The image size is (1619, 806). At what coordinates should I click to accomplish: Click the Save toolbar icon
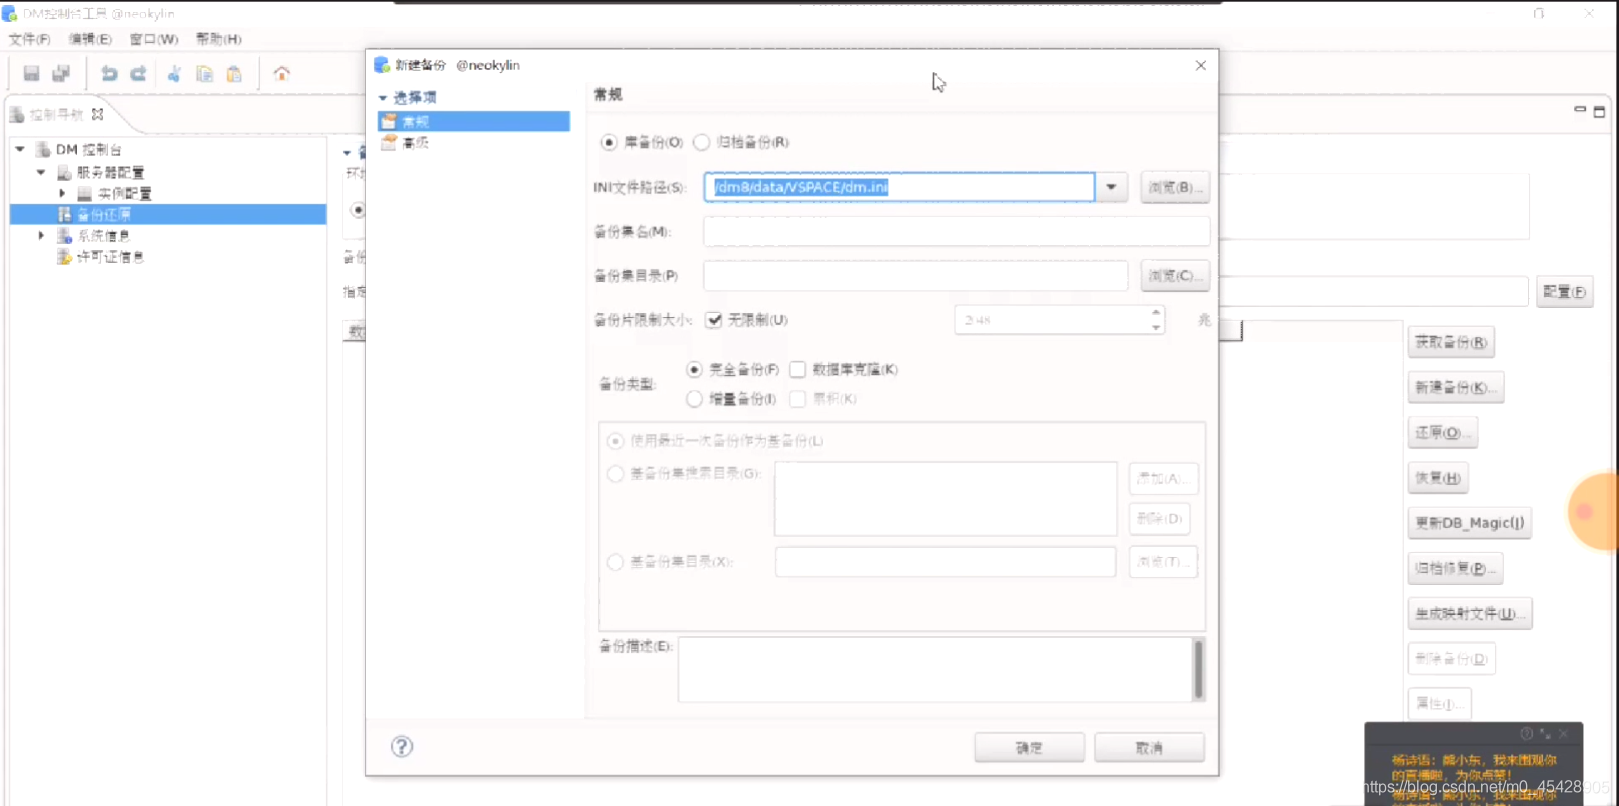pos(31,74)
